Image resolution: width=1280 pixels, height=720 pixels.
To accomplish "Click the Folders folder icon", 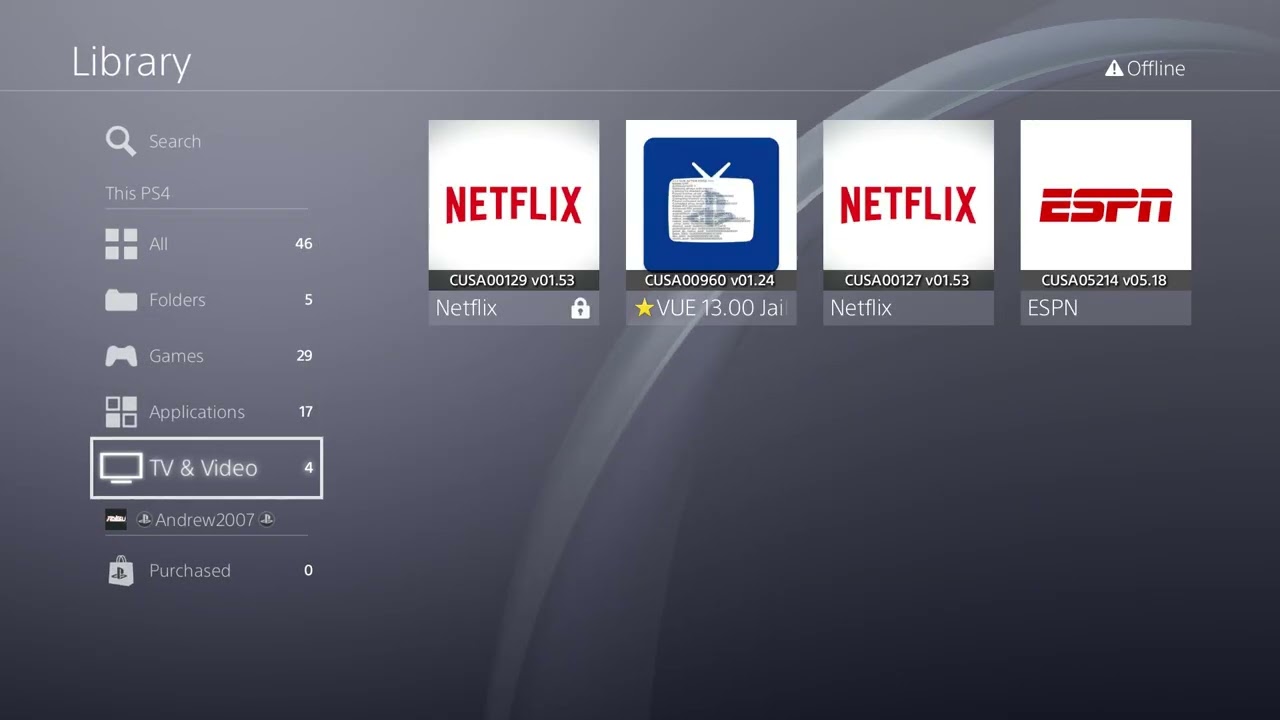I will (121, 300).
